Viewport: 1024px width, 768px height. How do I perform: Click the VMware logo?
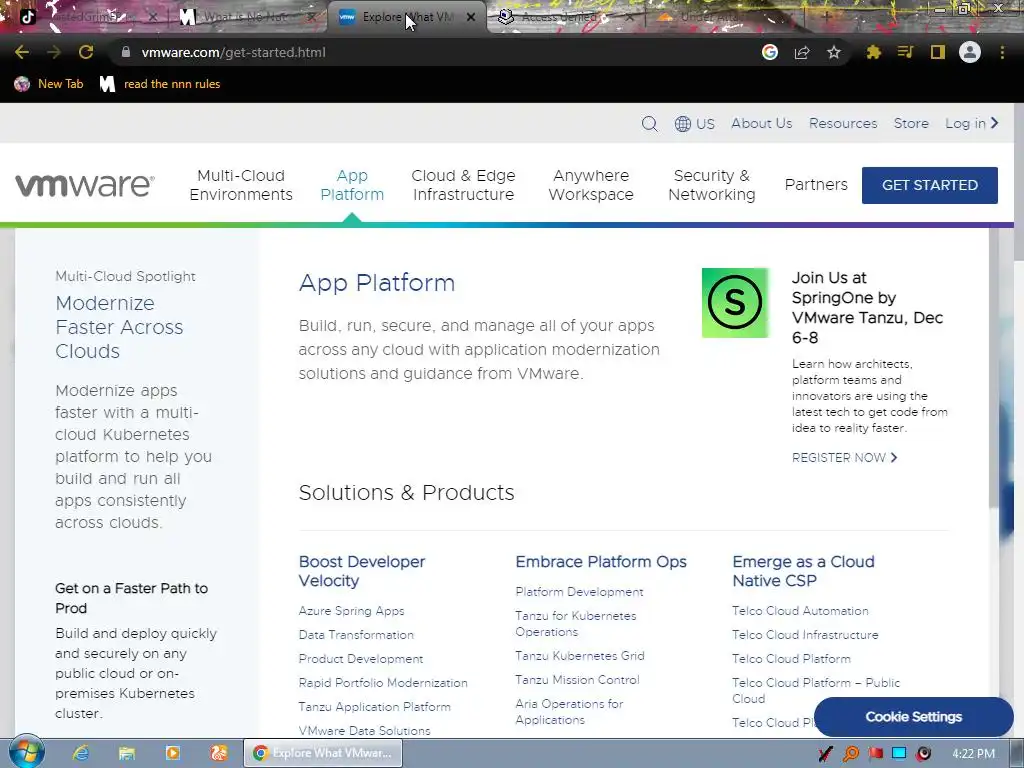coord(85,185)
